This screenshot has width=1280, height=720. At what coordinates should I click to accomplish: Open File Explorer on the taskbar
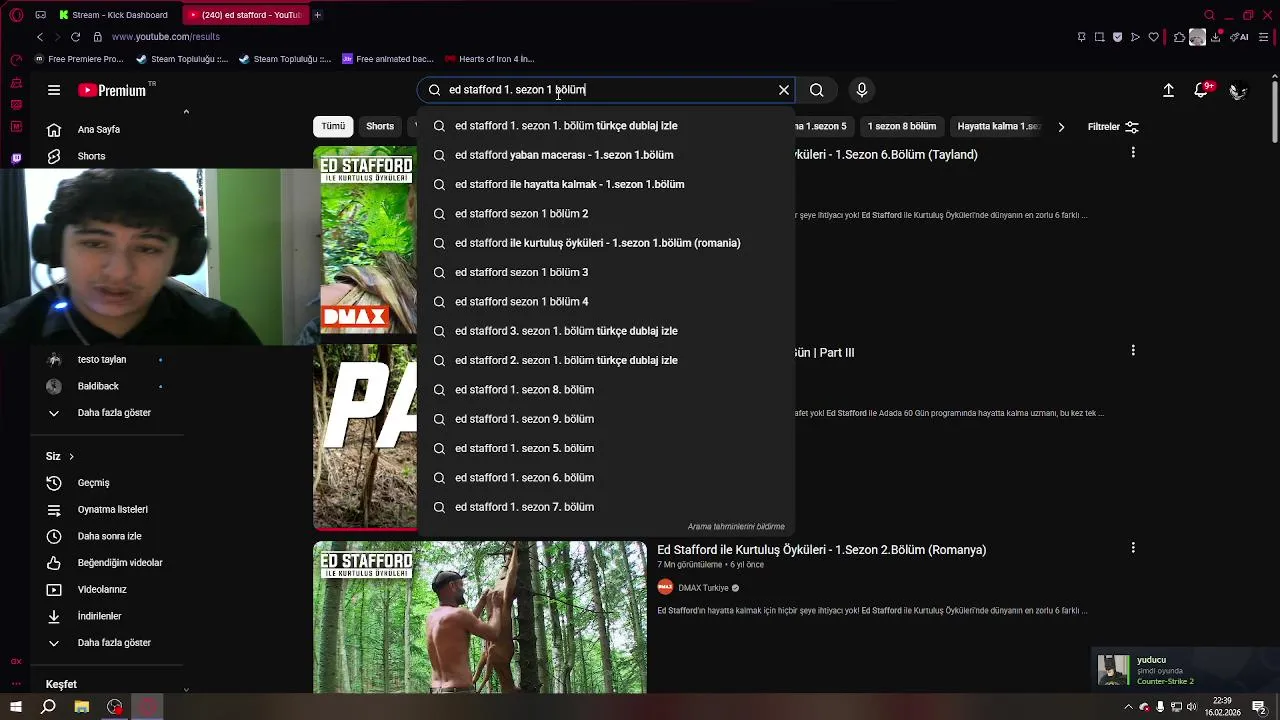pos(82,707)
